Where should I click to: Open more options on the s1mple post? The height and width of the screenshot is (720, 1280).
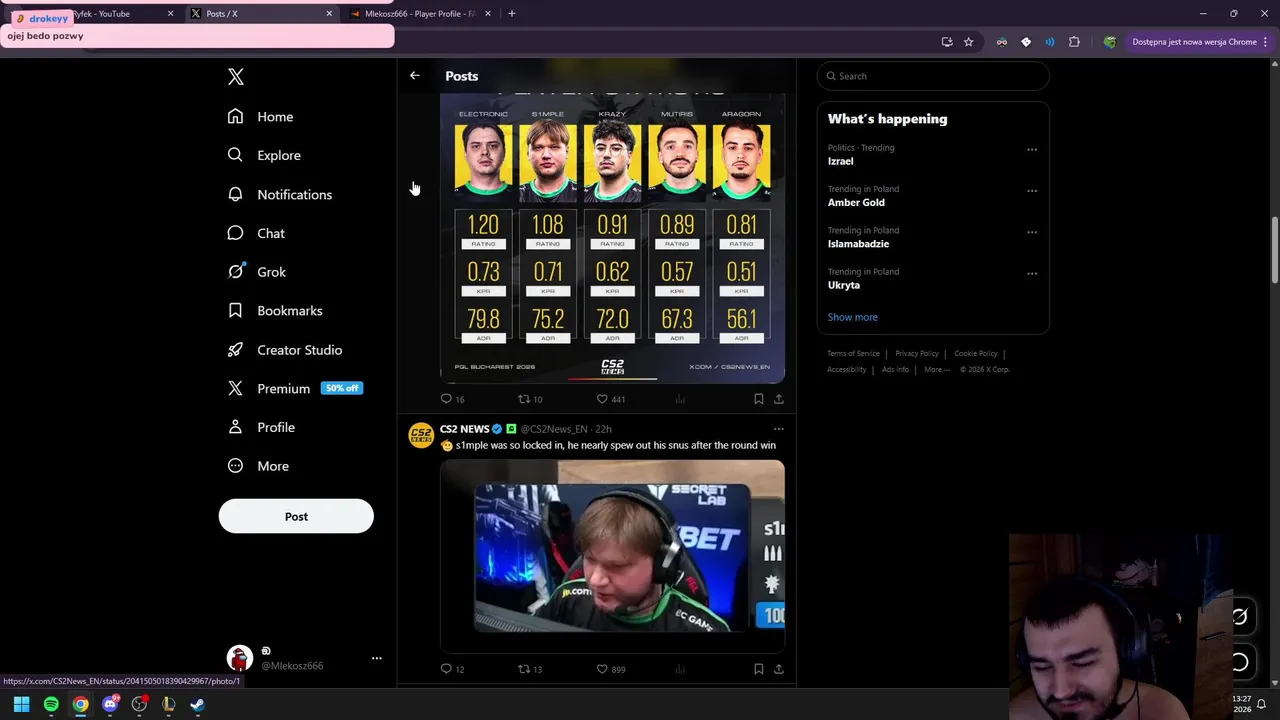[x=778, y=429]
